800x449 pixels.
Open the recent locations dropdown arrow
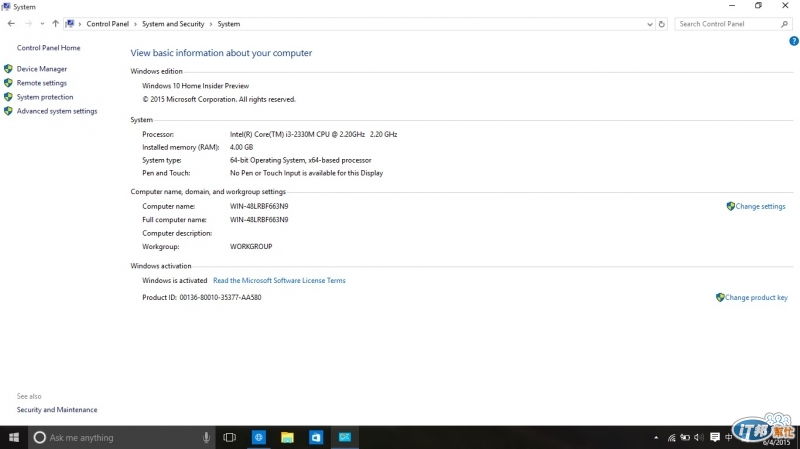[x=42, y=24]
